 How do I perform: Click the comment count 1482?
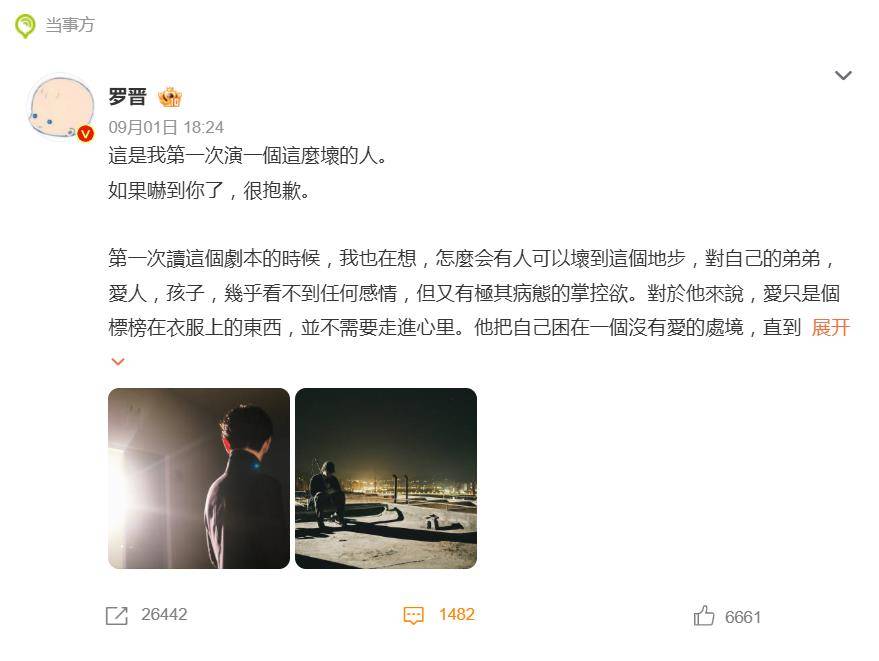457,614
